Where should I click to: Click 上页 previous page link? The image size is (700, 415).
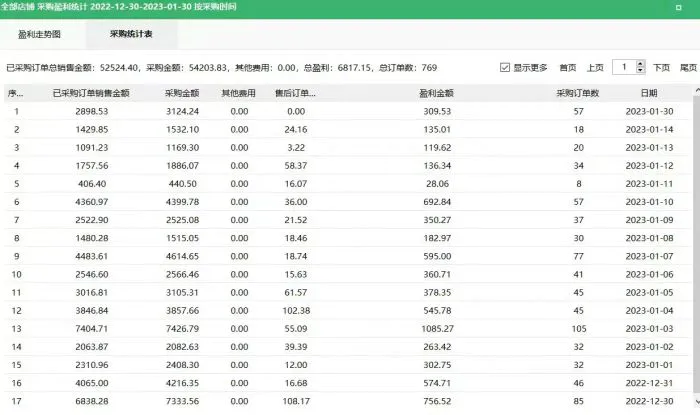(594, 68)
